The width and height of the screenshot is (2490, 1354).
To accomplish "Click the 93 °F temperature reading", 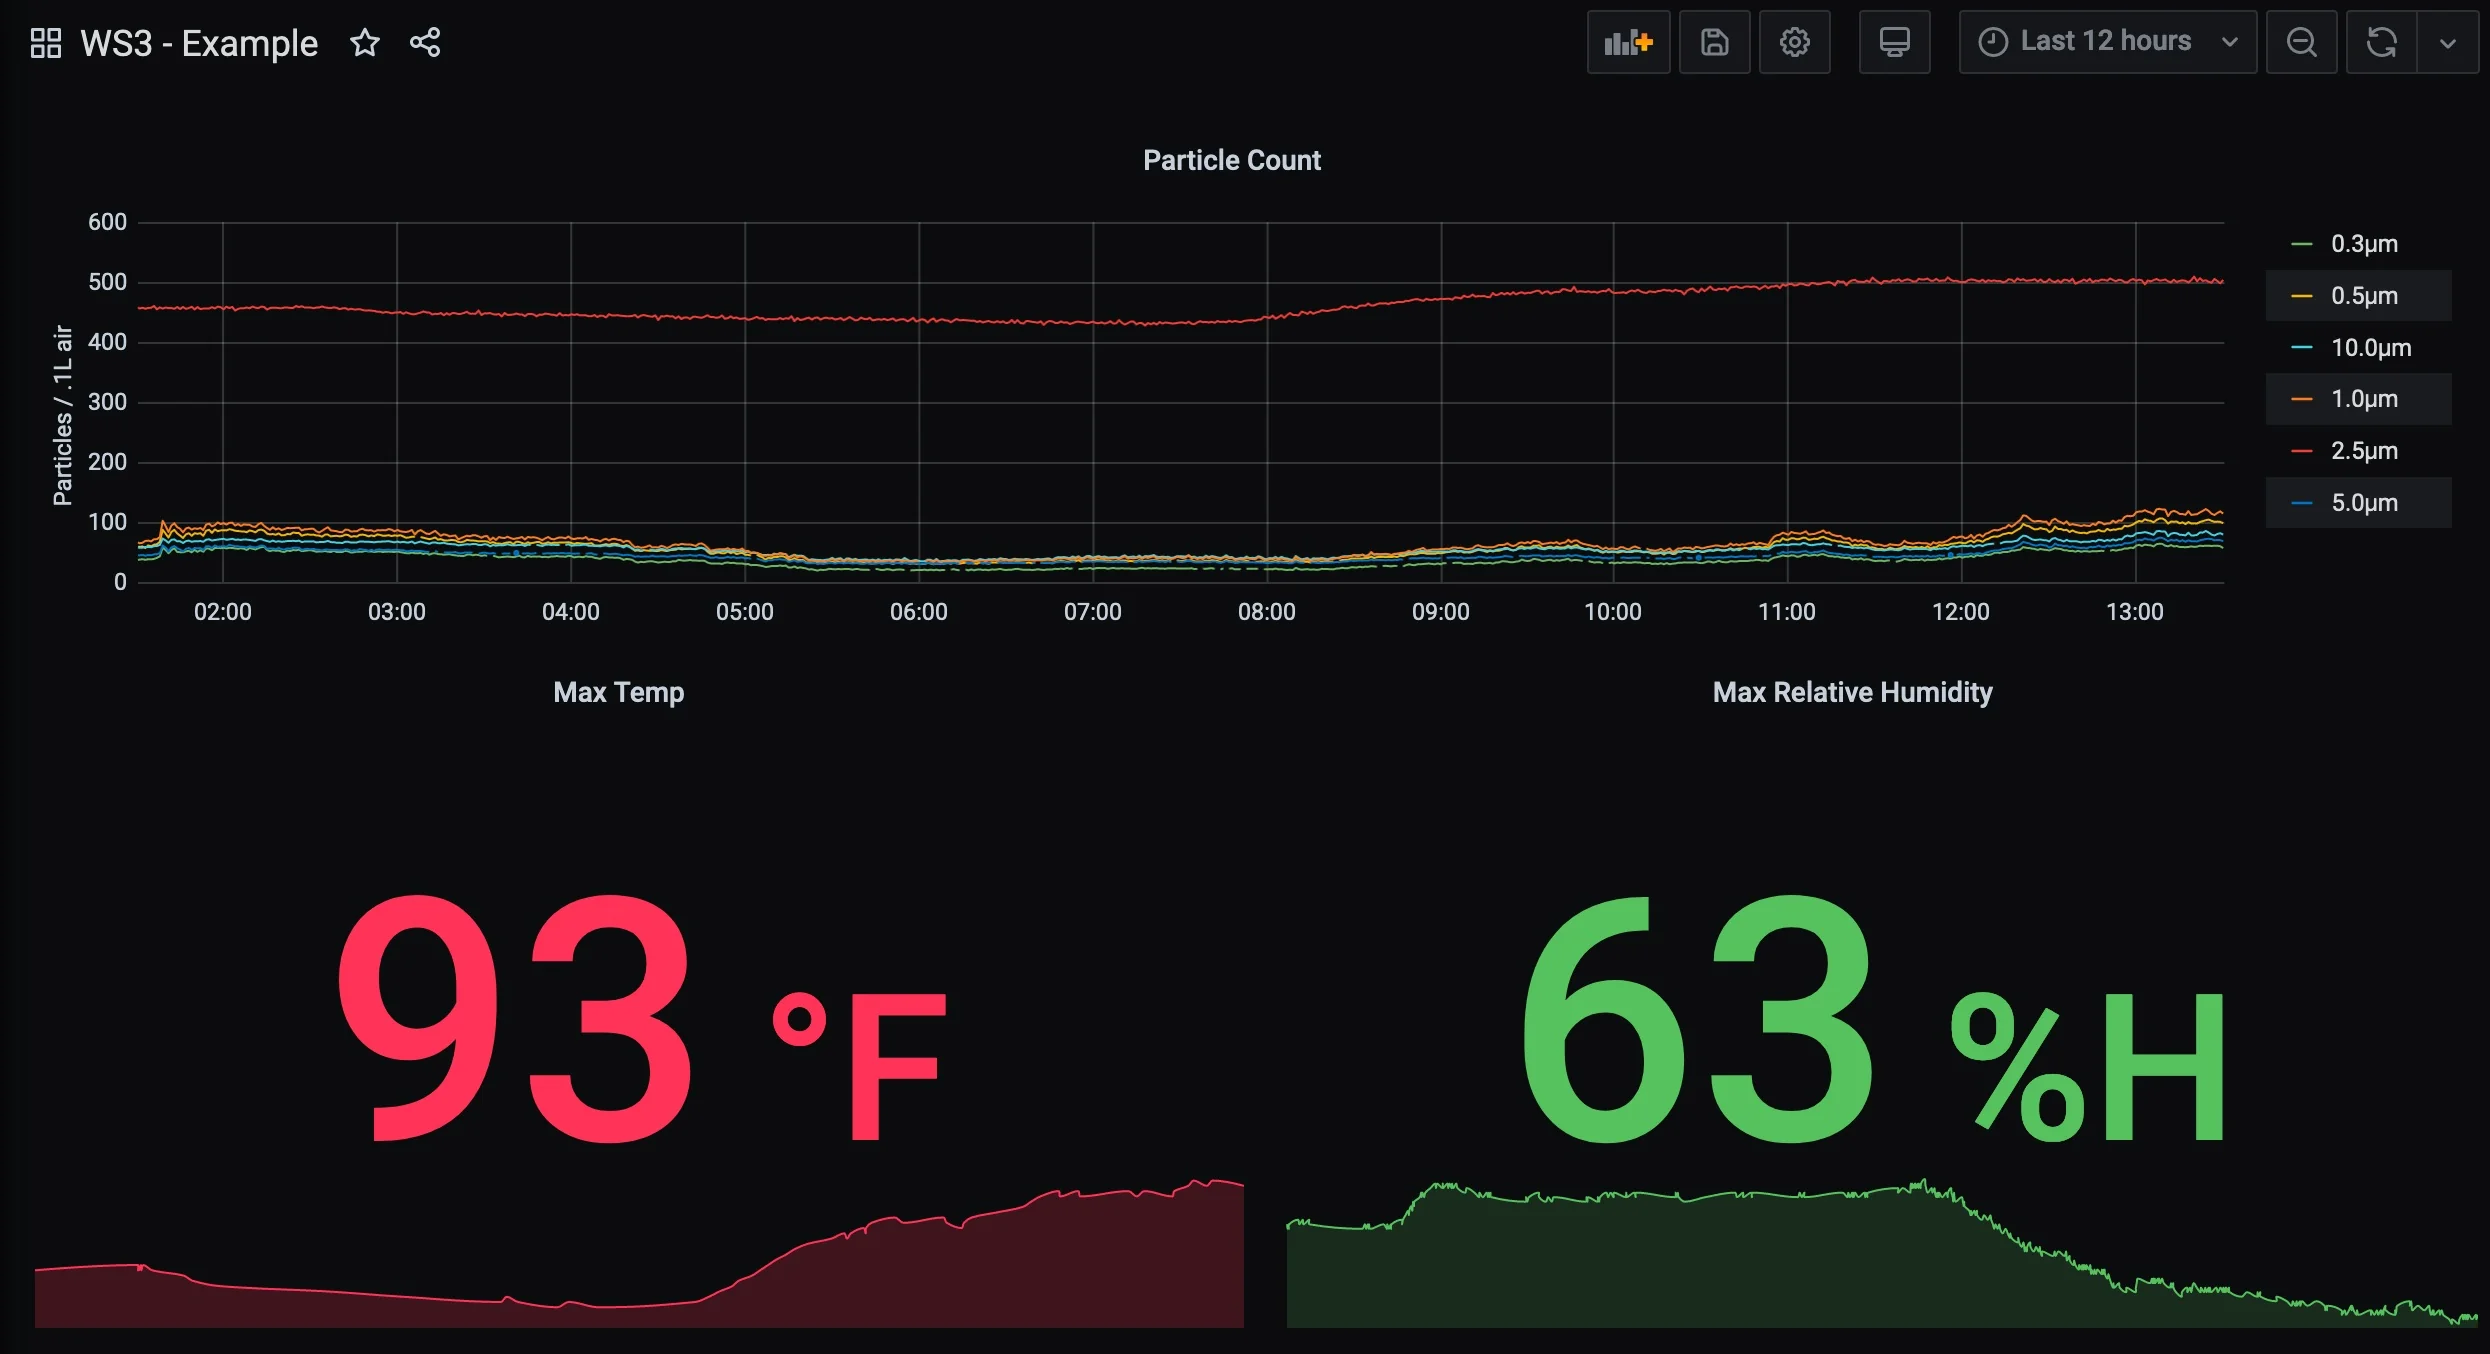I will click(640, 1020).
